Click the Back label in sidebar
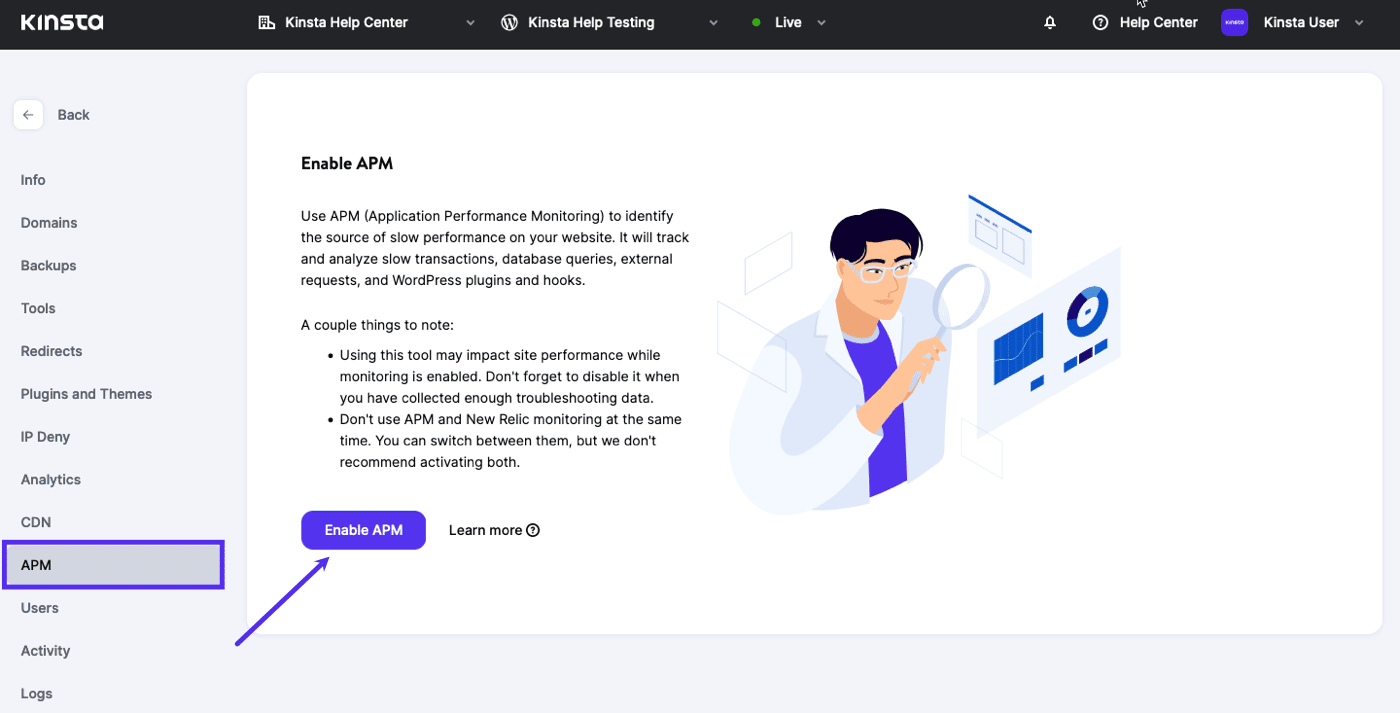Viewport: 1400px width, 713px height. 74,115
